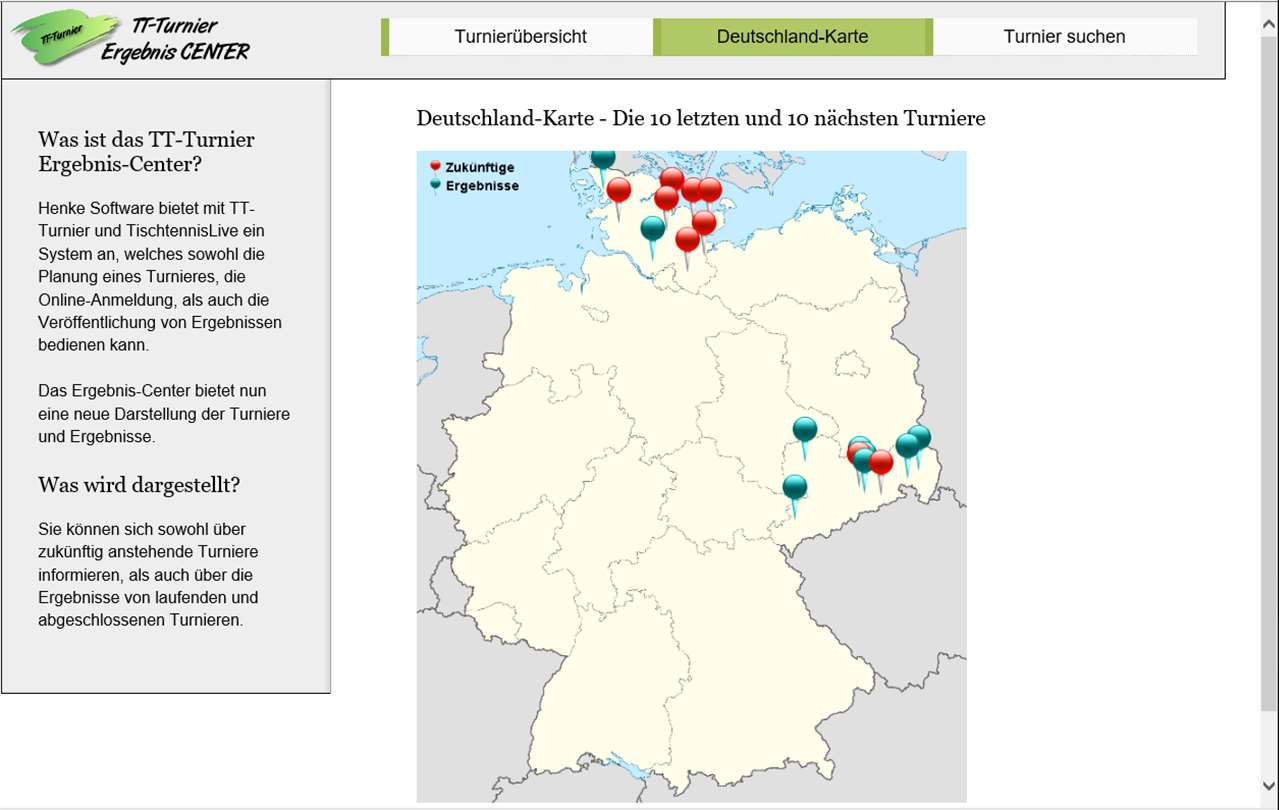
Task: Select the lone red pin on the North Sea coast
Action: point(619,190)
